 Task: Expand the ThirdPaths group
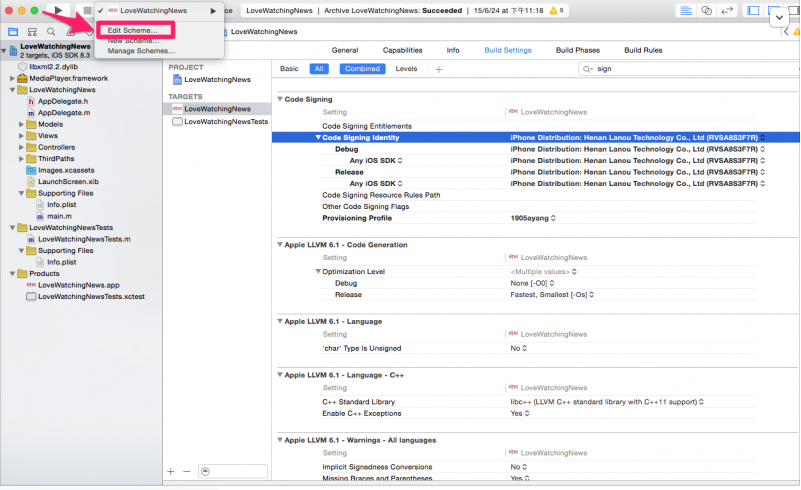(21, 158)
